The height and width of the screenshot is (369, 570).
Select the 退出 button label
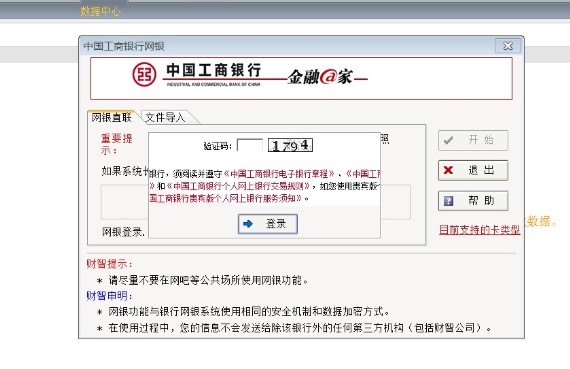click(481, 170)
